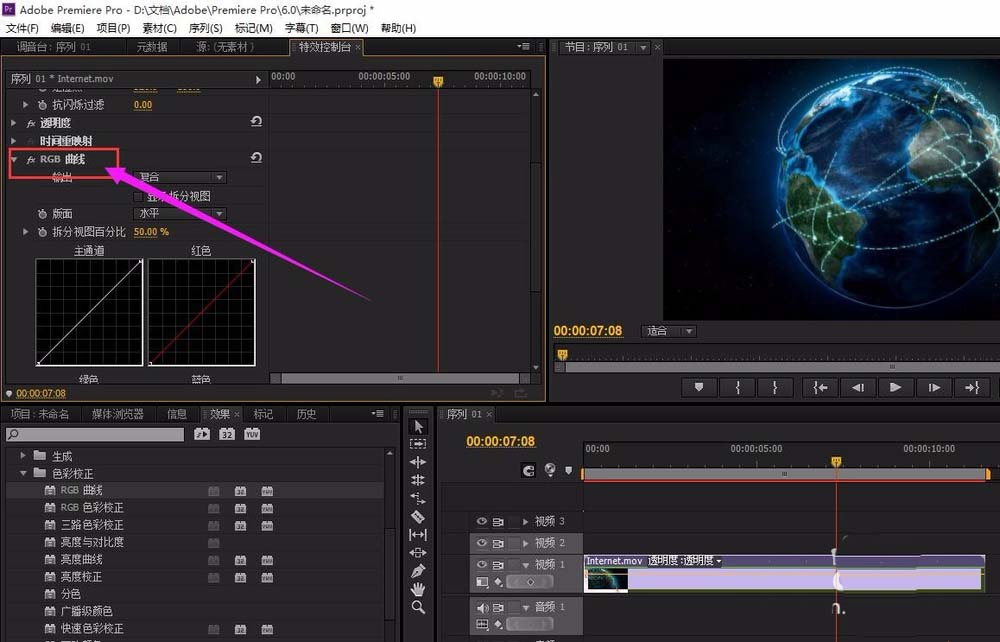Collapse the 色彩校正 effects folder

pyautogui.click(x=23, y=473)
